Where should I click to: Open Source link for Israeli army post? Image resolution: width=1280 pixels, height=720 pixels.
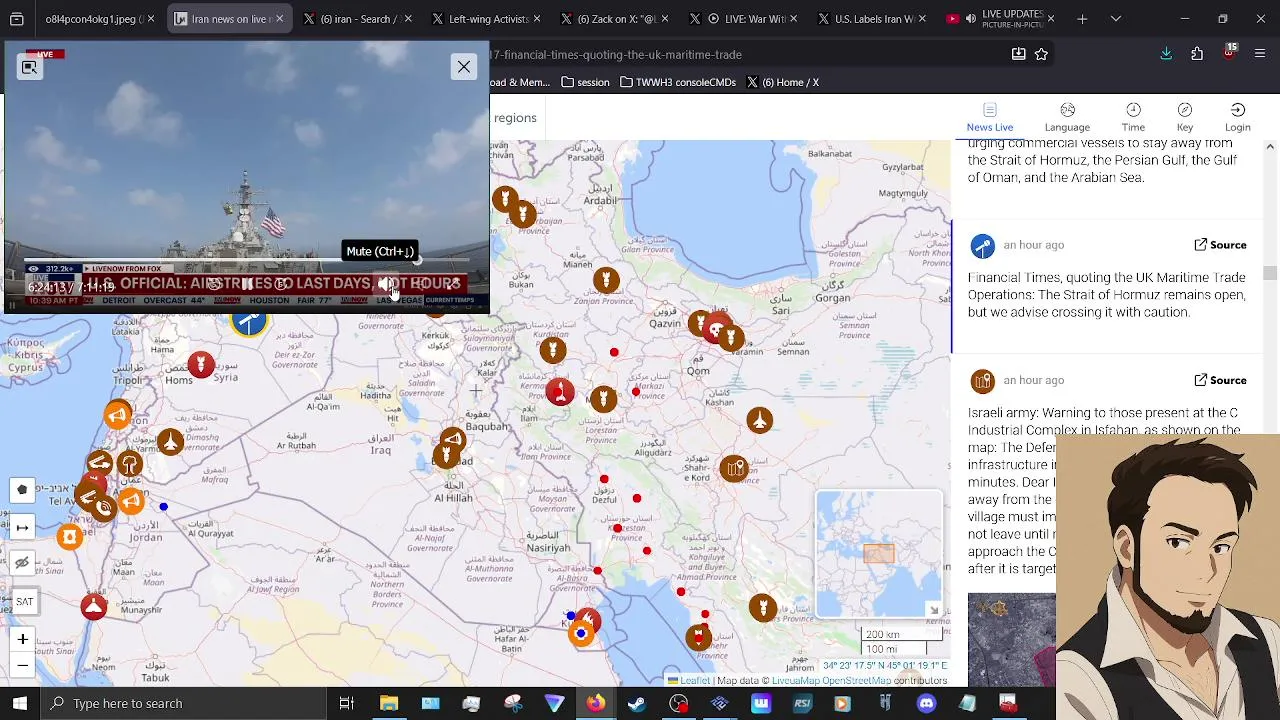pyautogui.click(x=1220, y=380)
